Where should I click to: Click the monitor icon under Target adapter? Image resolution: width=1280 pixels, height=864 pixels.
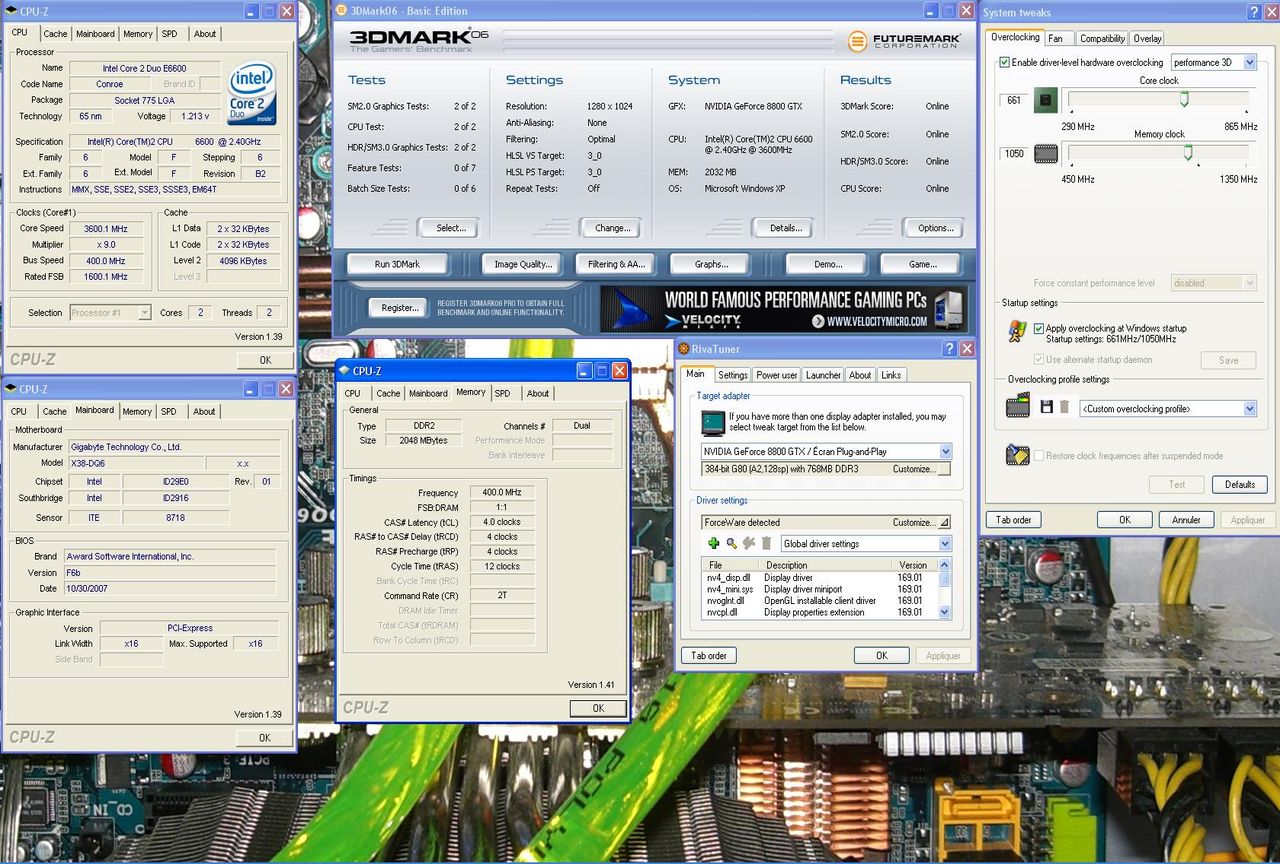tap(714, 422)
